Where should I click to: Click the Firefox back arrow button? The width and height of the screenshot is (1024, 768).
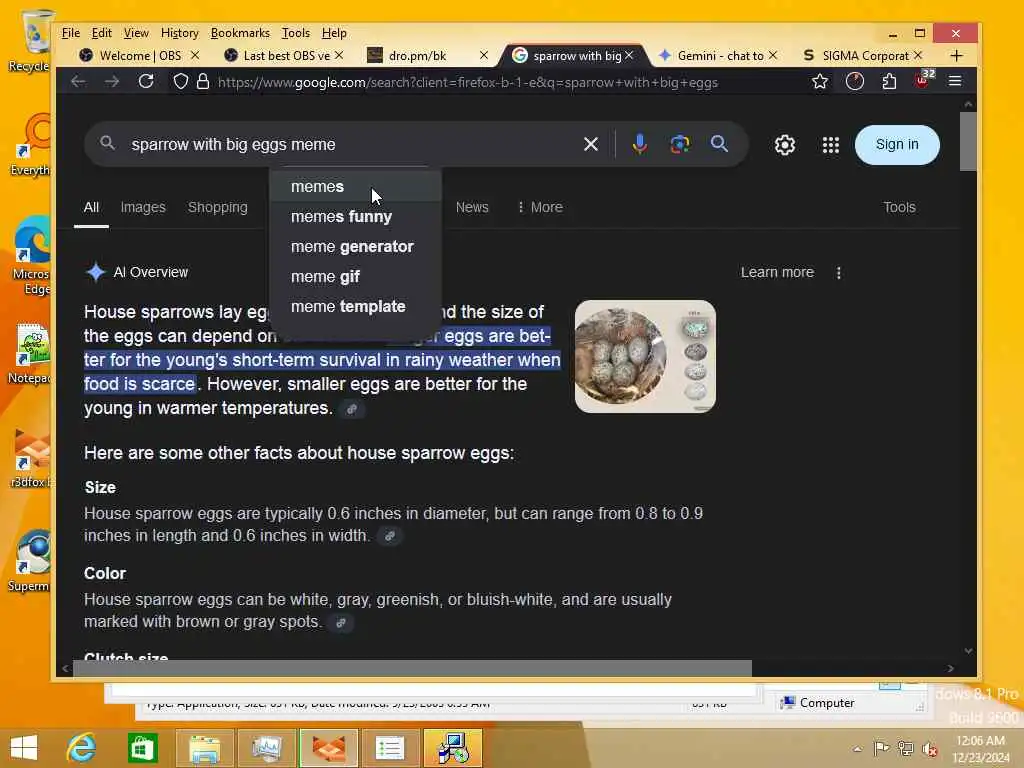[78, 82]
